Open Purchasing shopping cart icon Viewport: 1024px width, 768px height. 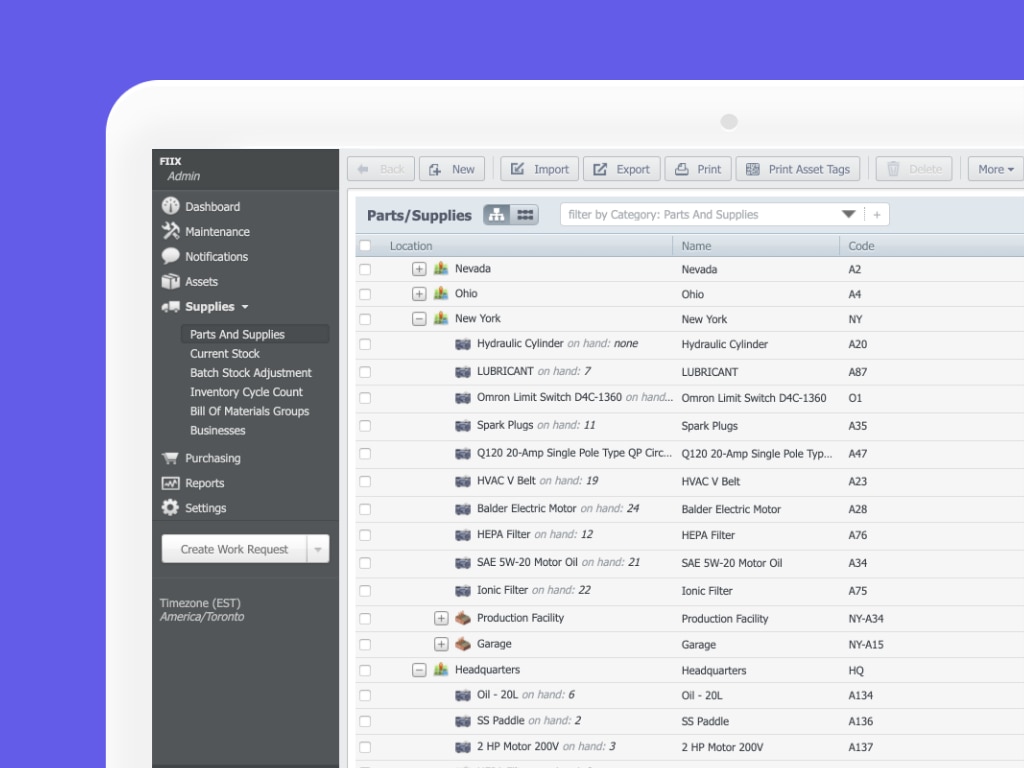(170, 458)
